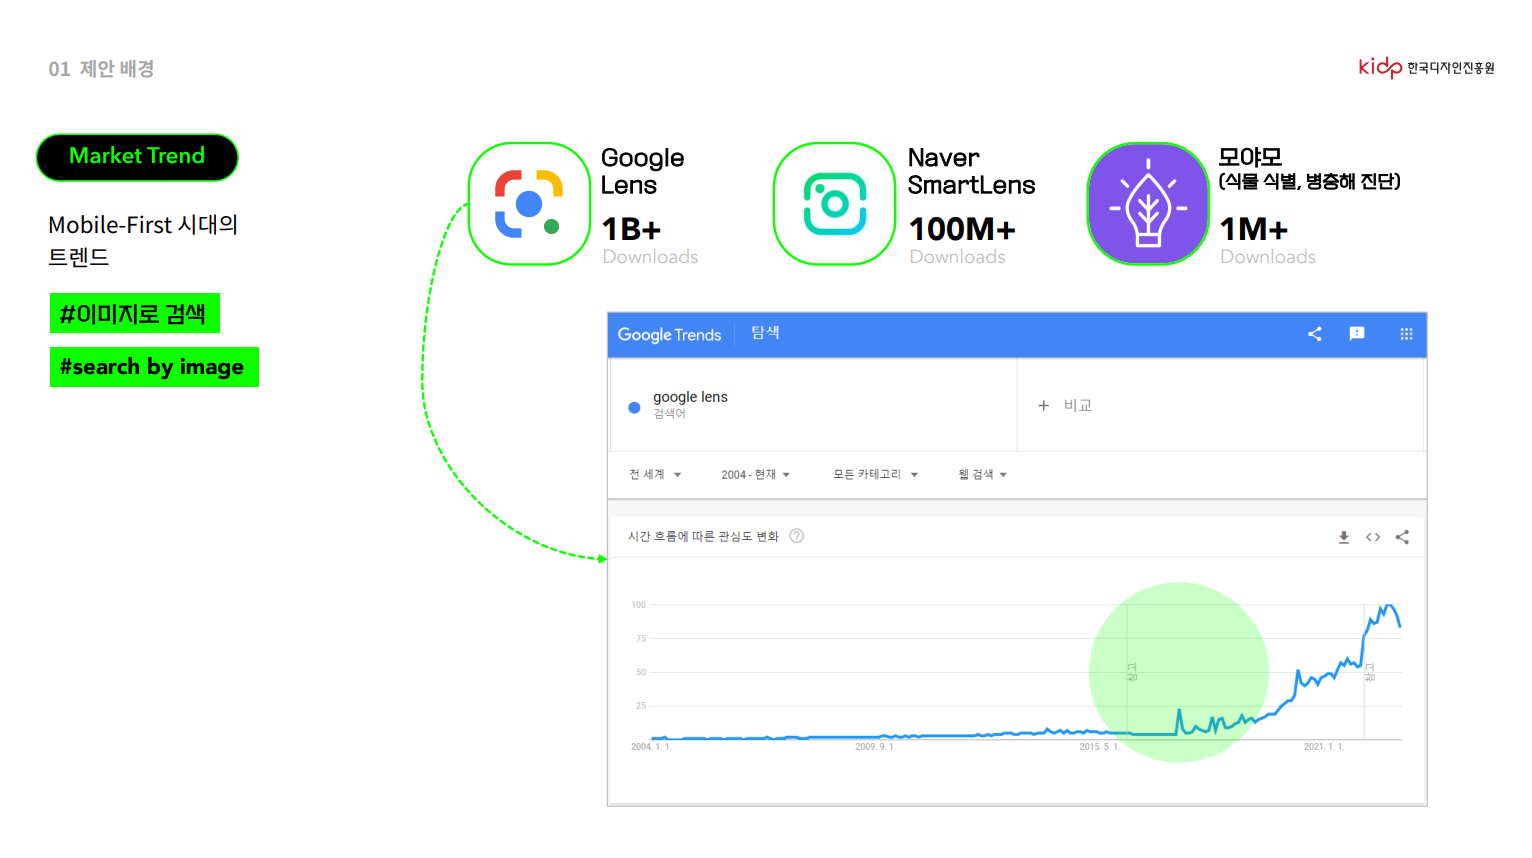The width and height of the screenshot is (1532, 858).
Task: Click the purple Moyamo plant icon
Action: (1148, 204)
